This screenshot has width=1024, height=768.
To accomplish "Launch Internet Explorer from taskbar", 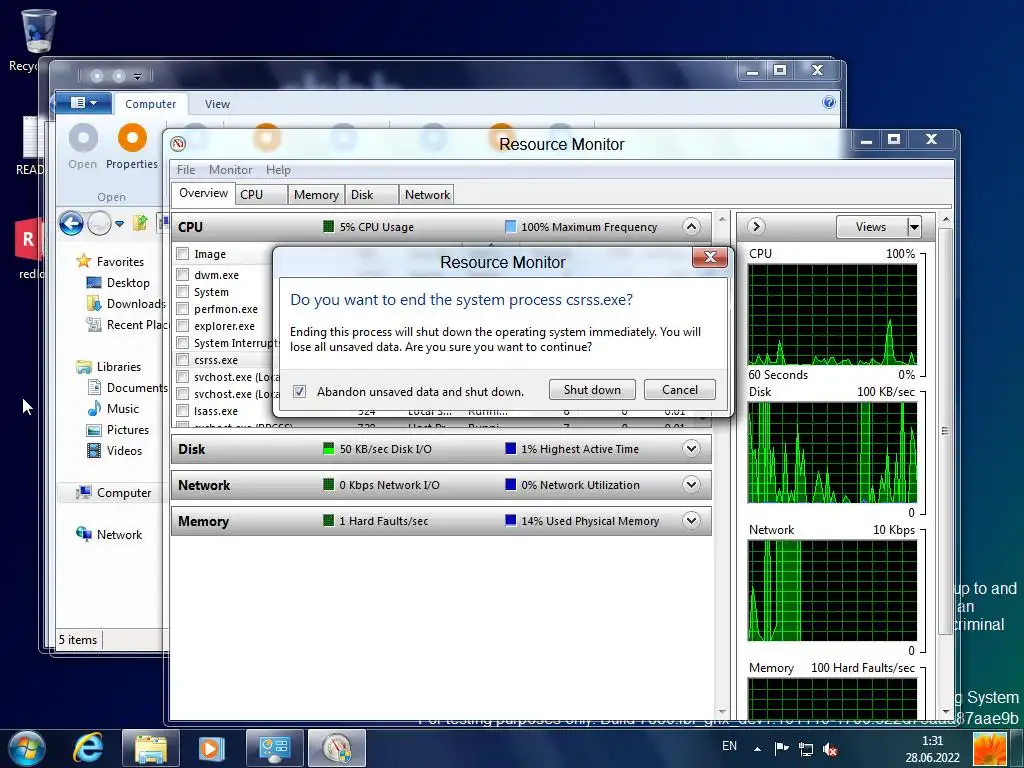I will [x=88, y=748].
